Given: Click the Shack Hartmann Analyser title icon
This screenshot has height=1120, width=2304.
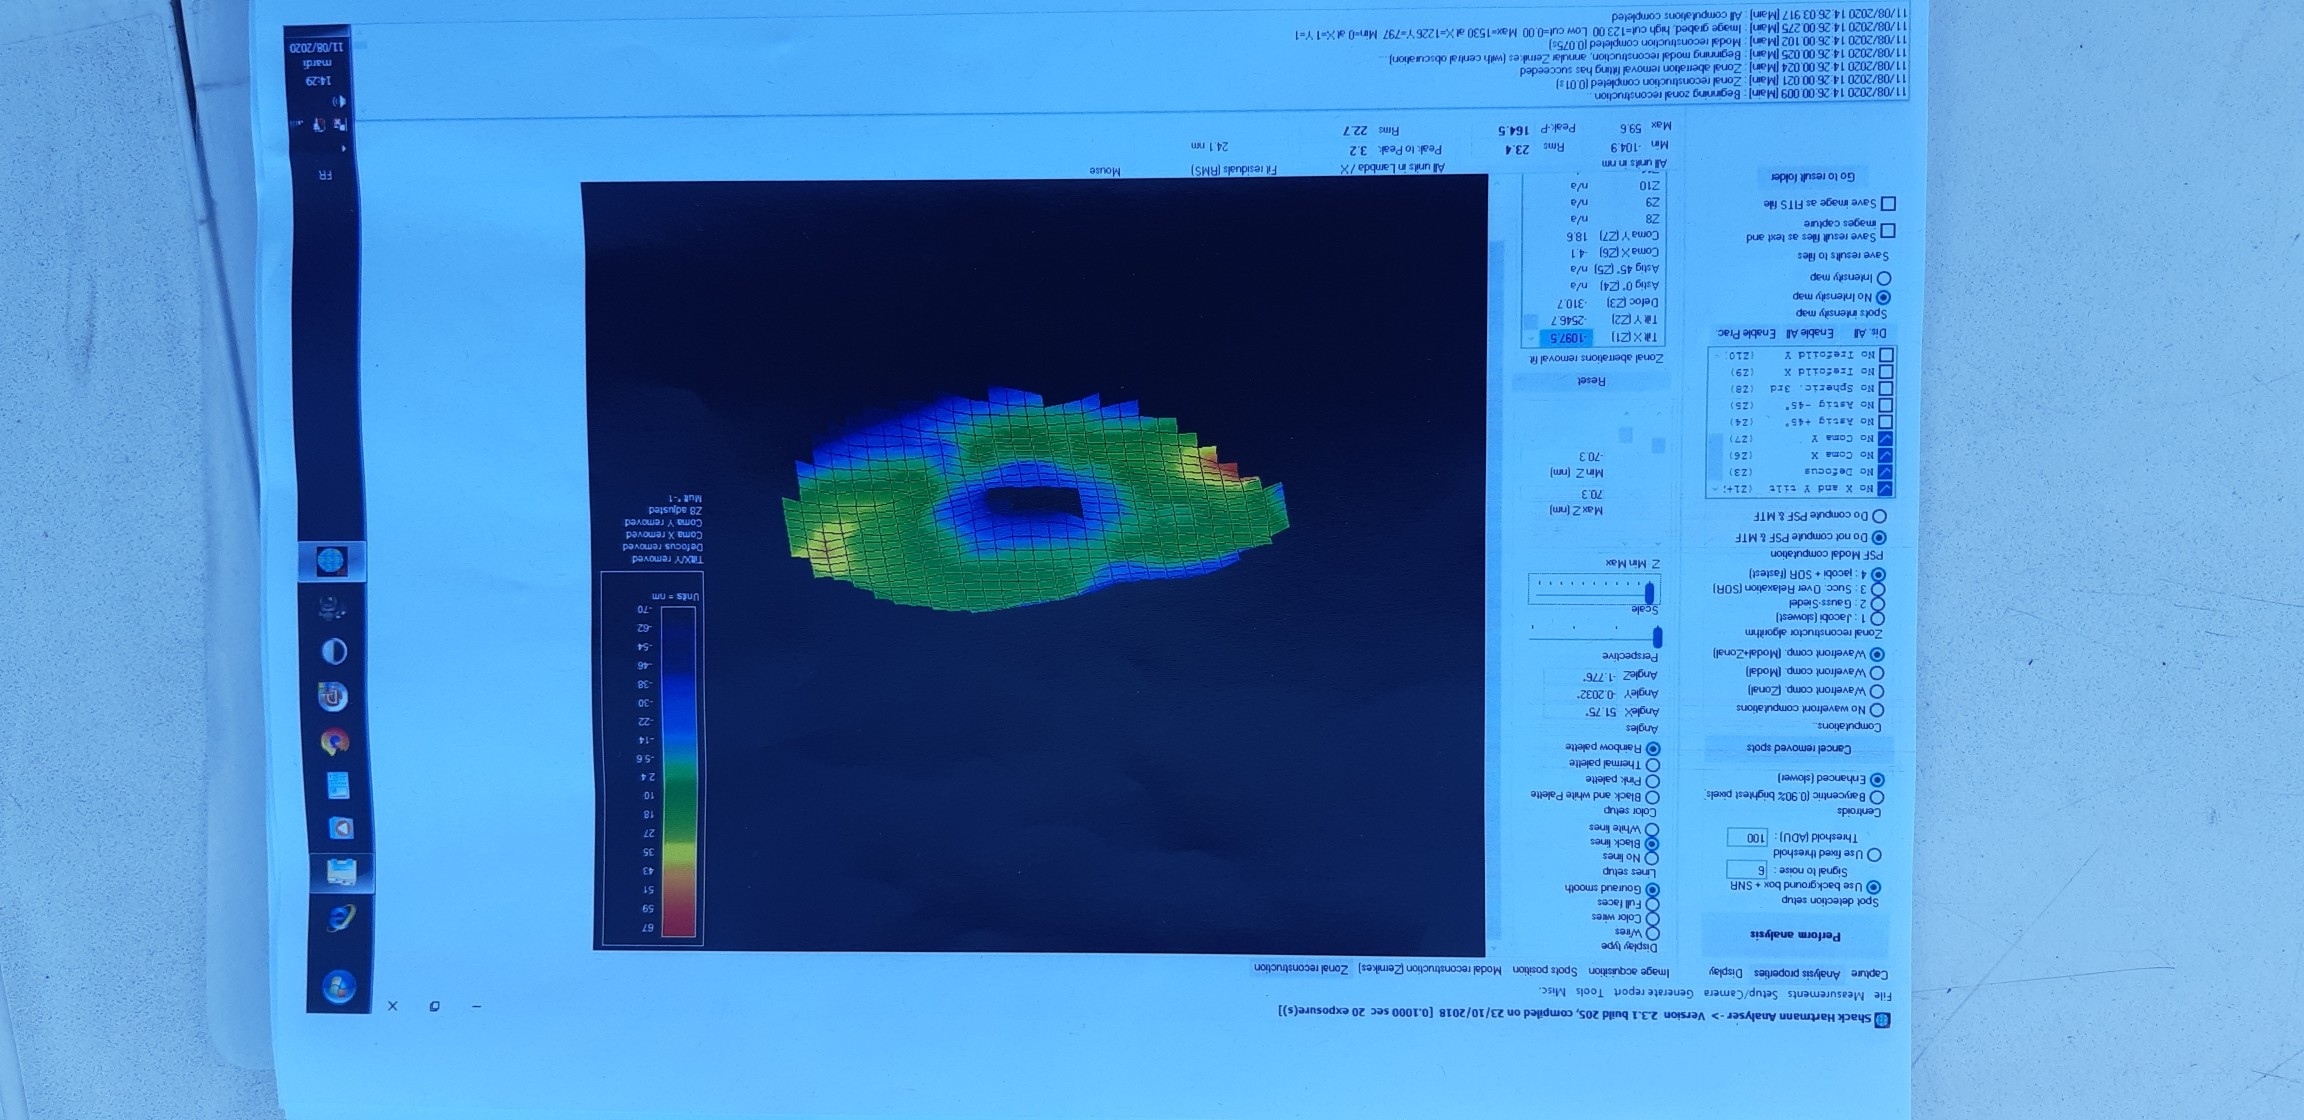Looking at the screenshot, I should (1881, 1019).
